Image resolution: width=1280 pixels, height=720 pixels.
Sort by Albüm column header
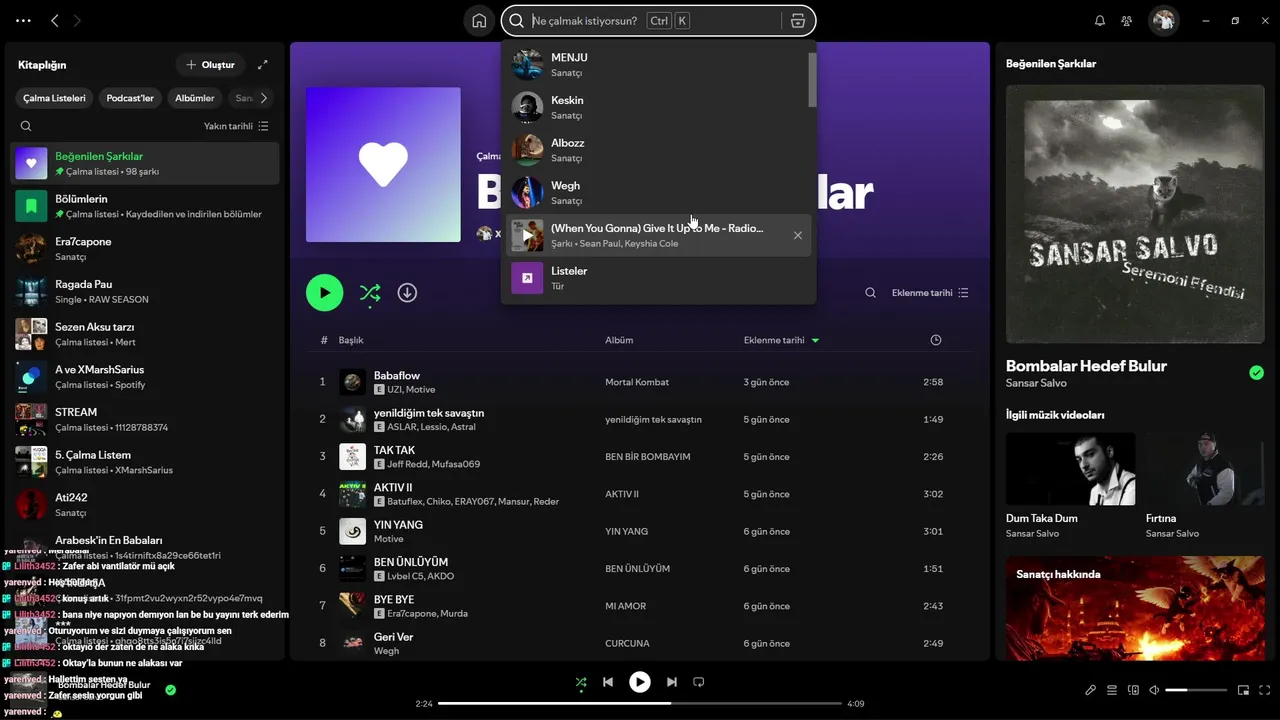tap(619, 340)
